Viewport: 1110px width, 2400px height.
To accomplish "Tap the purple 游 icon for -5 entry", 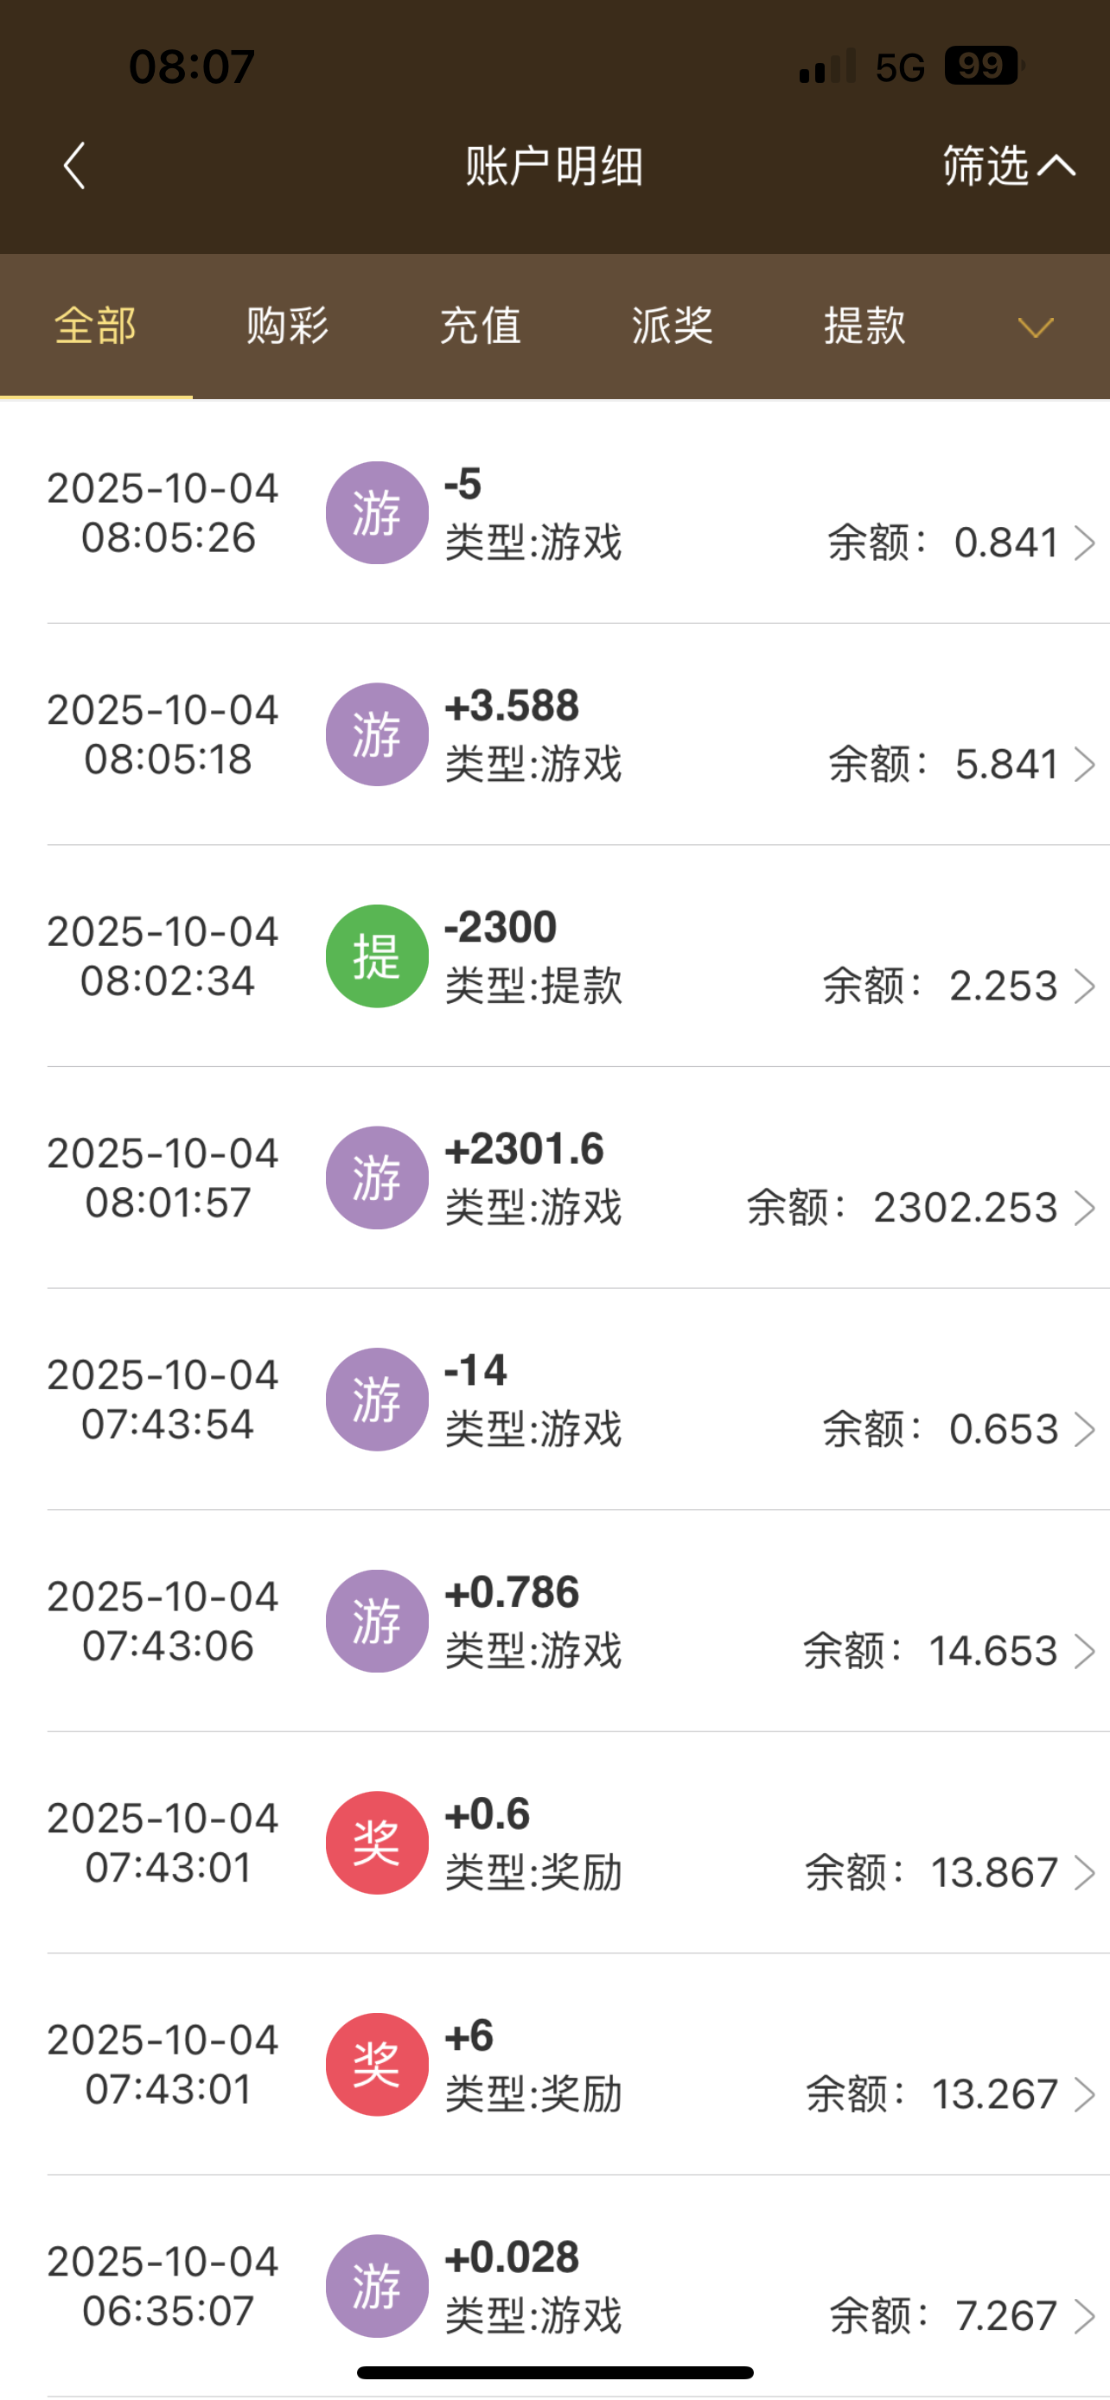I will click(377, 513).
